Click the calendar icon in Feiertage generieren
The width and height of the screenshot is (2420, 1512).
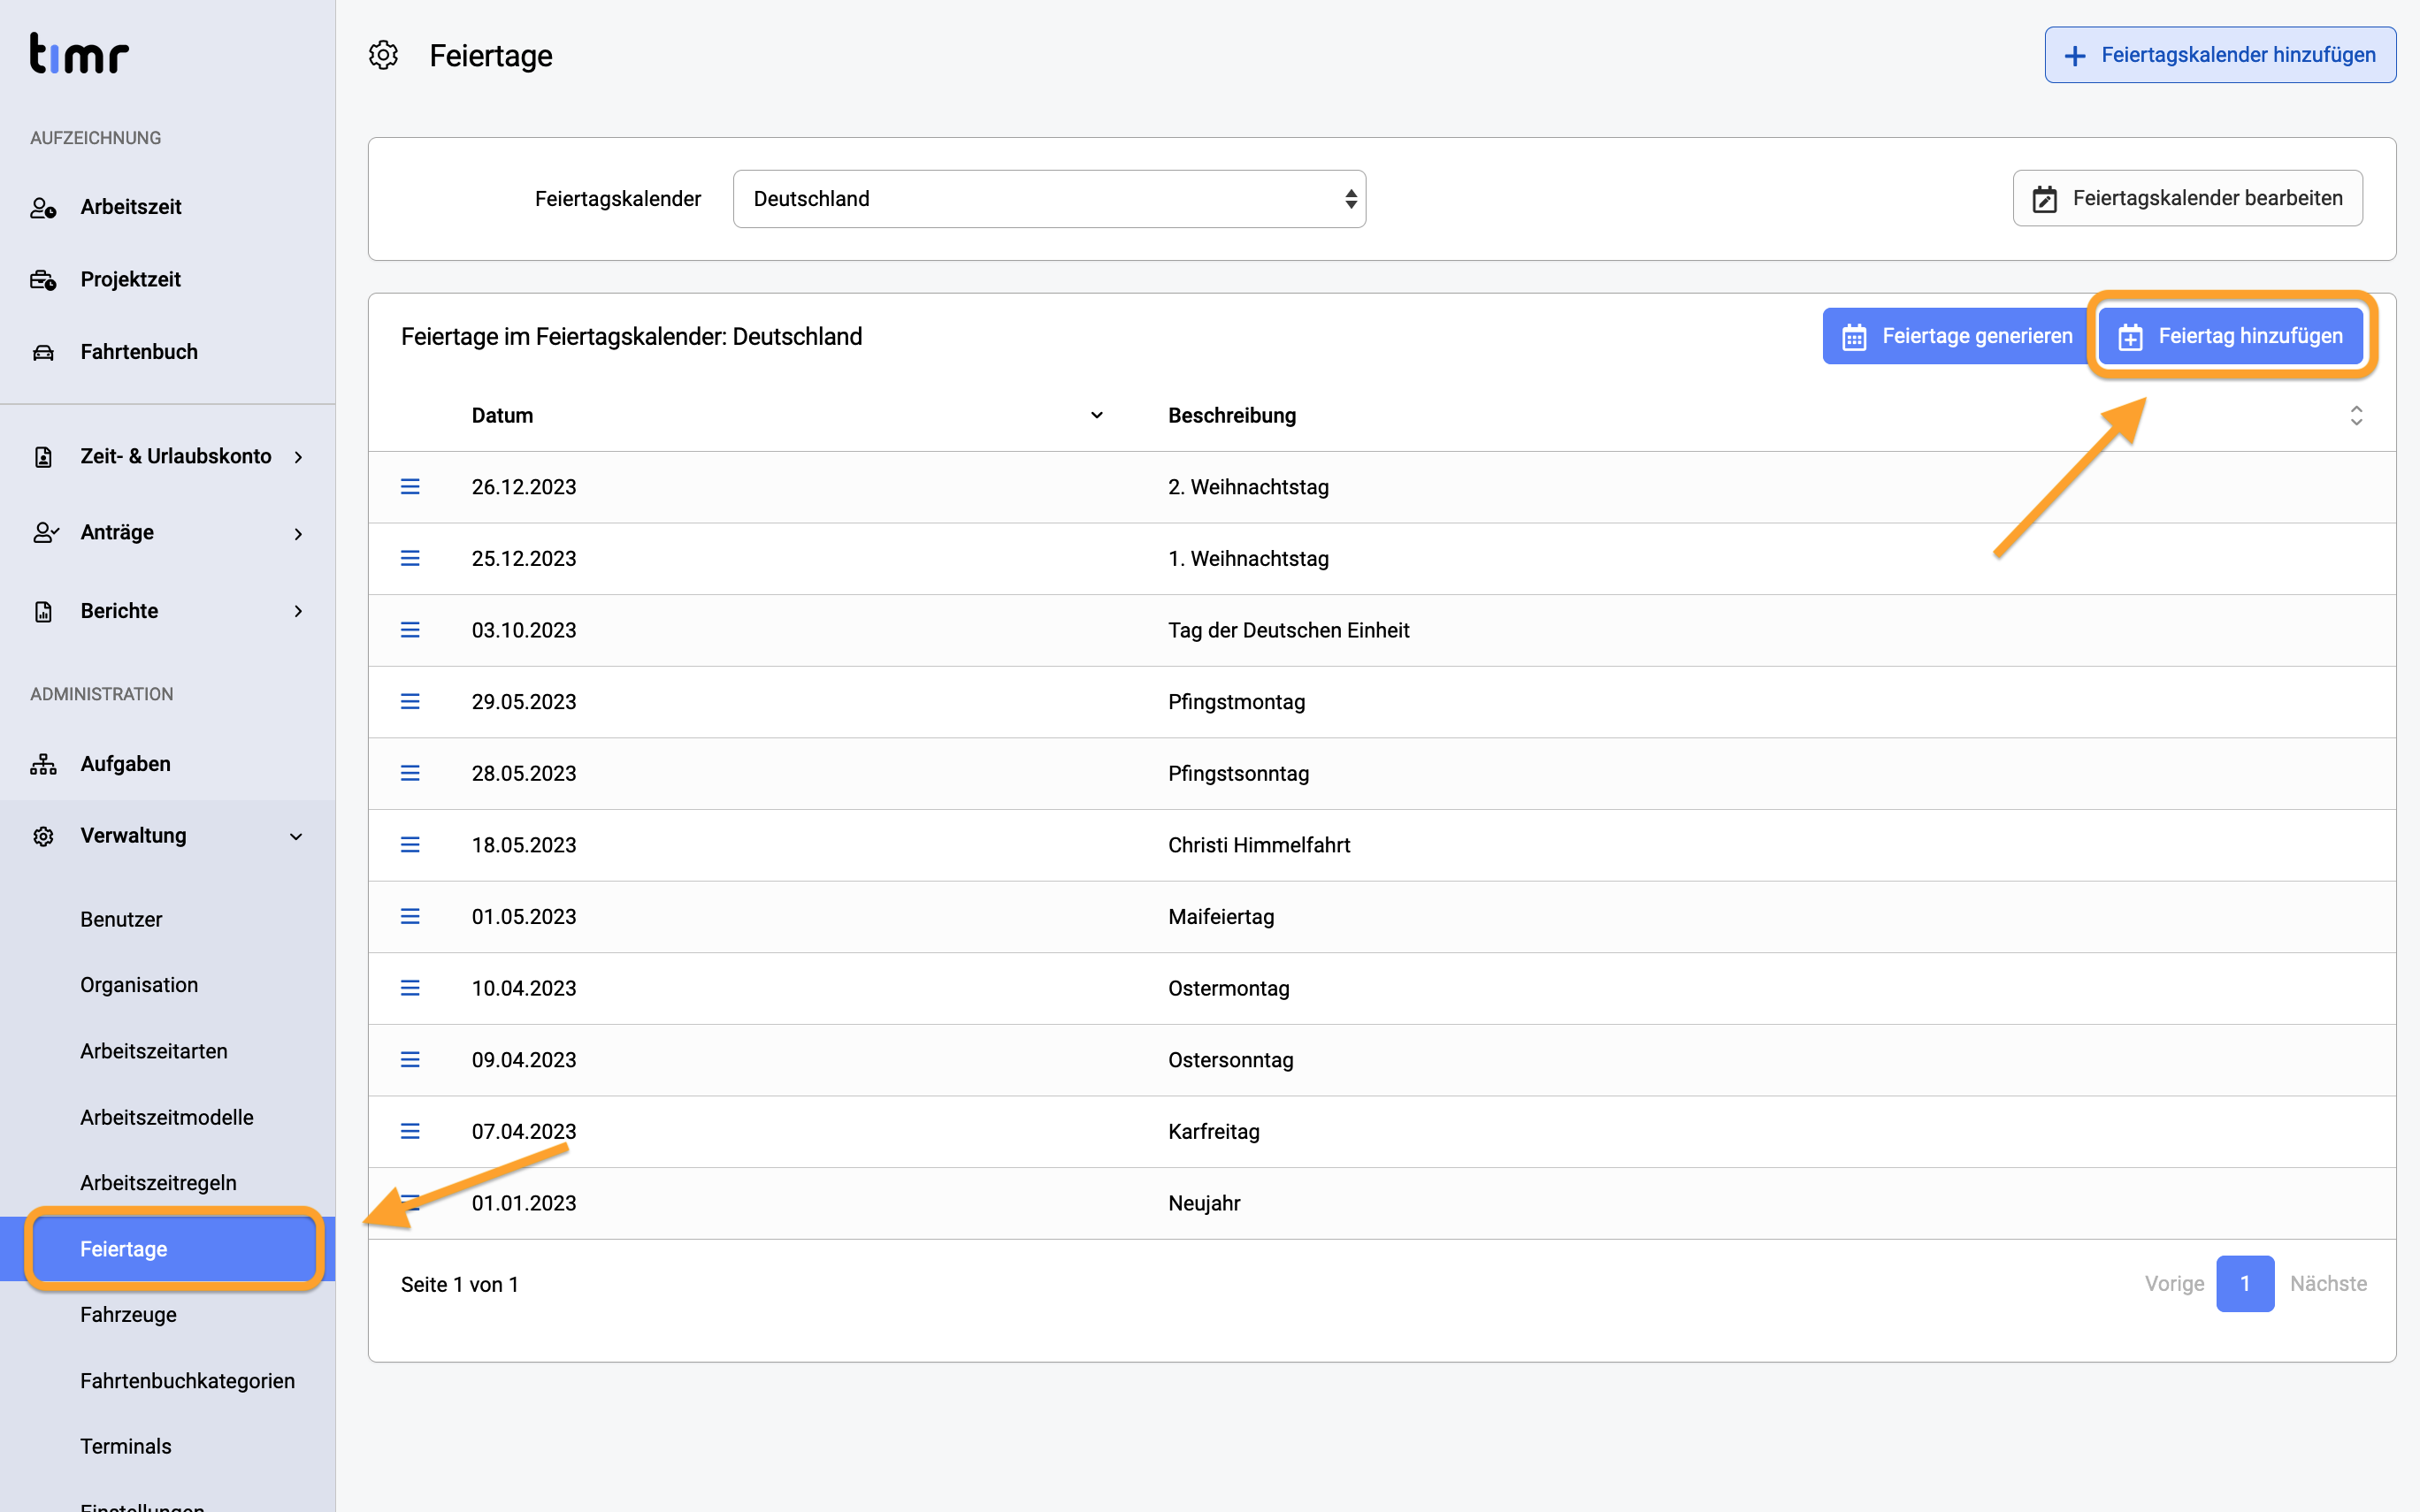[1855, 337]
